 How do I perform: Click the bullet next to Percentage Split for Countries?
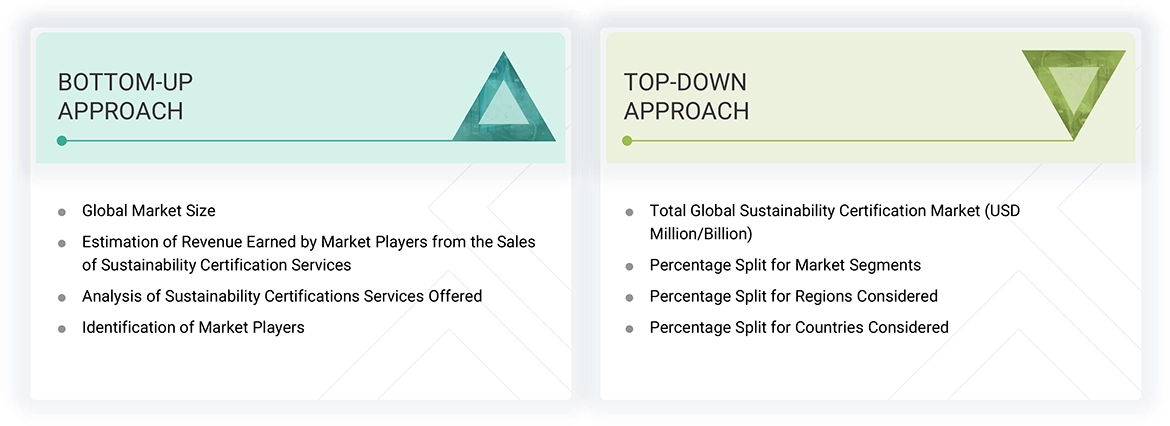(629, 328)
